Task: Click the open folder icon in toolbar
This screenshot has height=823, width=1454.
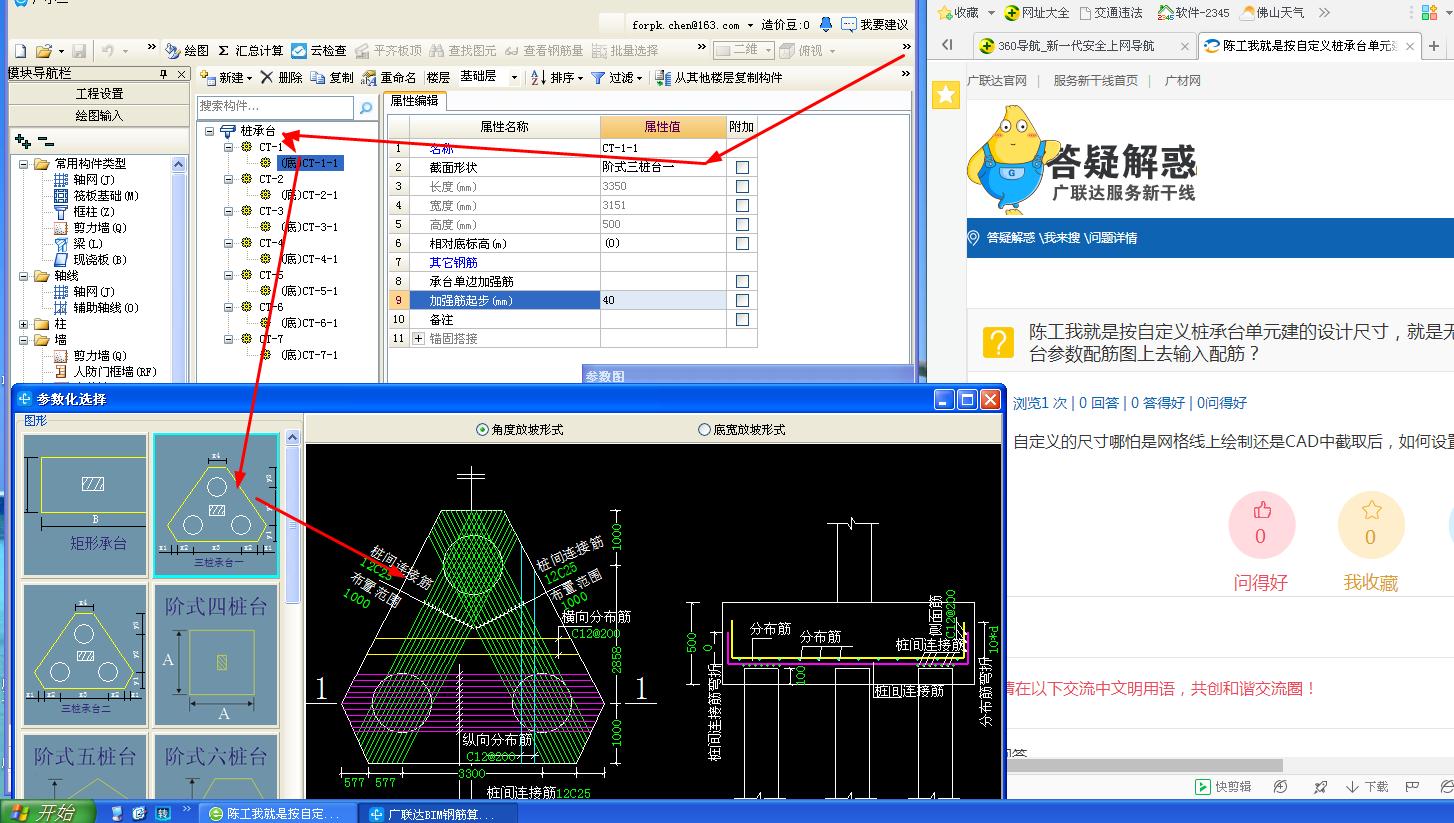Action: 43,50
